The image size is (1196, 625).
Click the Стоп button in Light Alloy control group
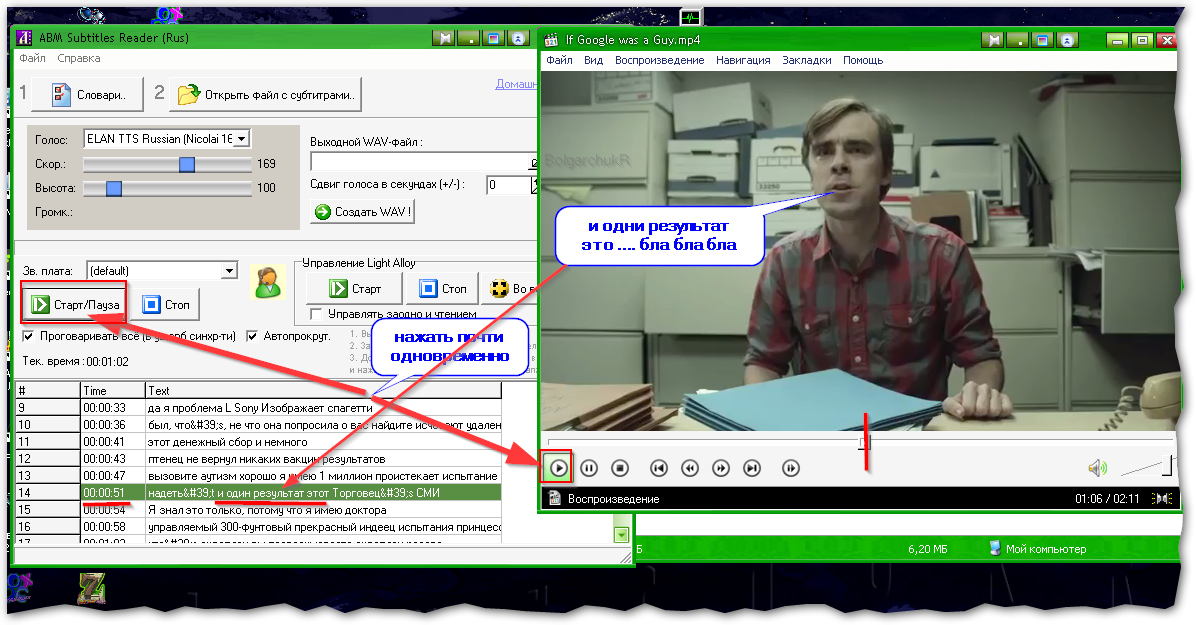click(x=443, y=288)
